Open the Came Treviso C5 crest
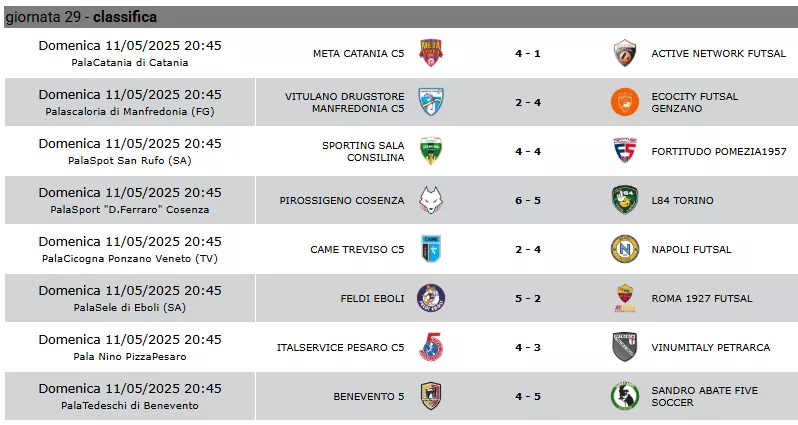 click(x=431, y=249)
